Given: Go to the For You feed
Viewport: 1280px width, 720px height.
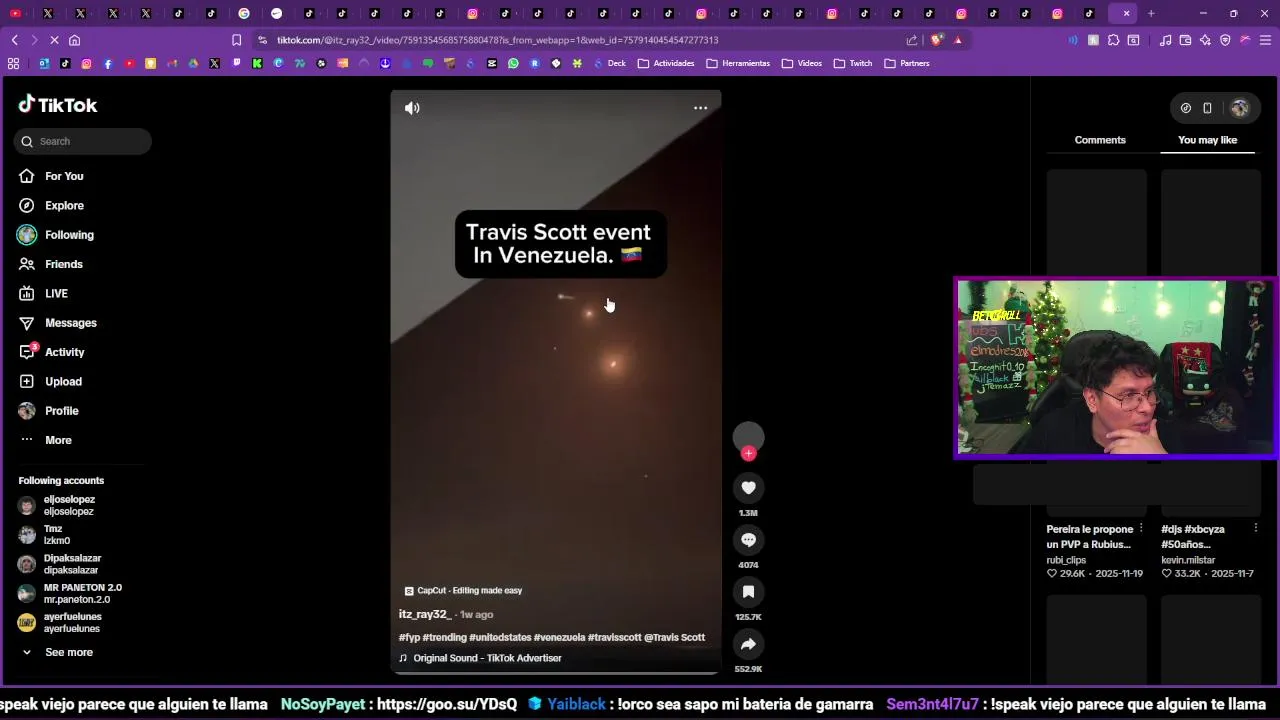Looking at the screenshot, I should pyautogui.click(x=64, y=176).
